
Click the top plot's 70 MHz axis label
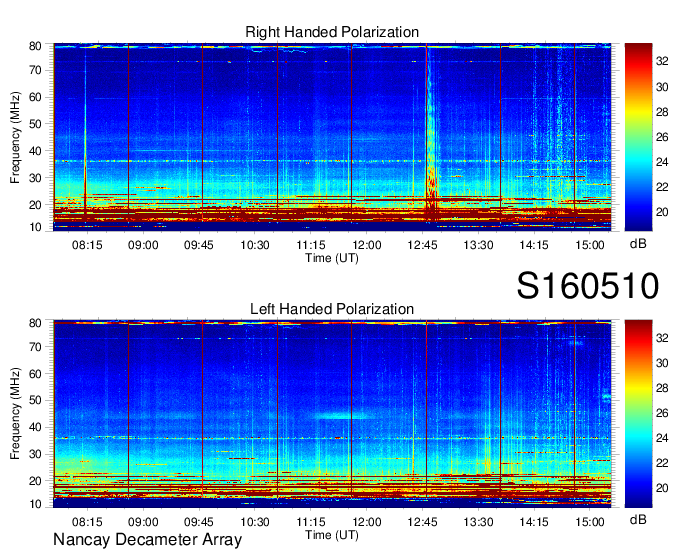click(x=35, y=70)
